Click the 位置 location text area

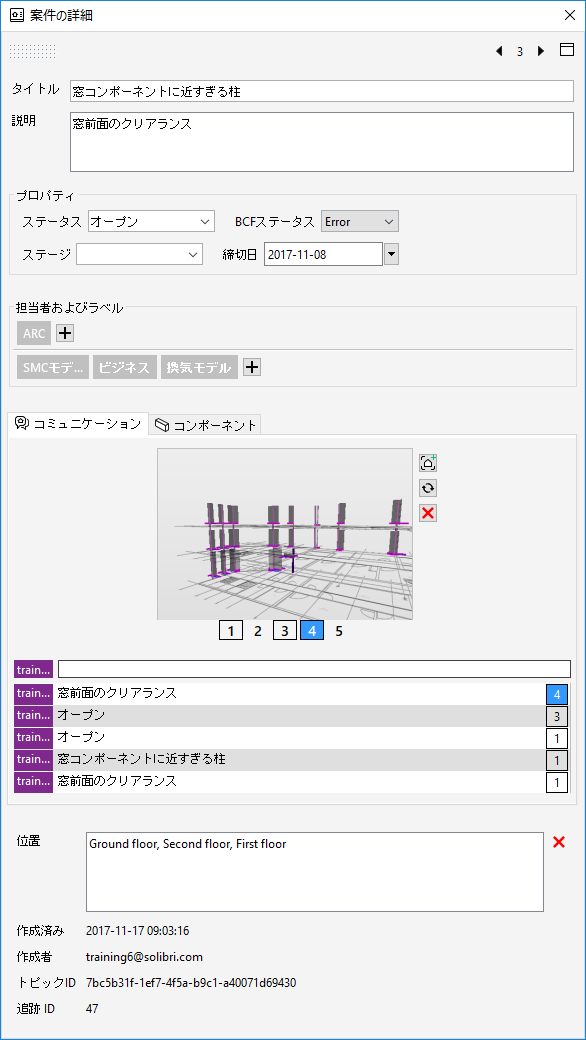[315, 872]
